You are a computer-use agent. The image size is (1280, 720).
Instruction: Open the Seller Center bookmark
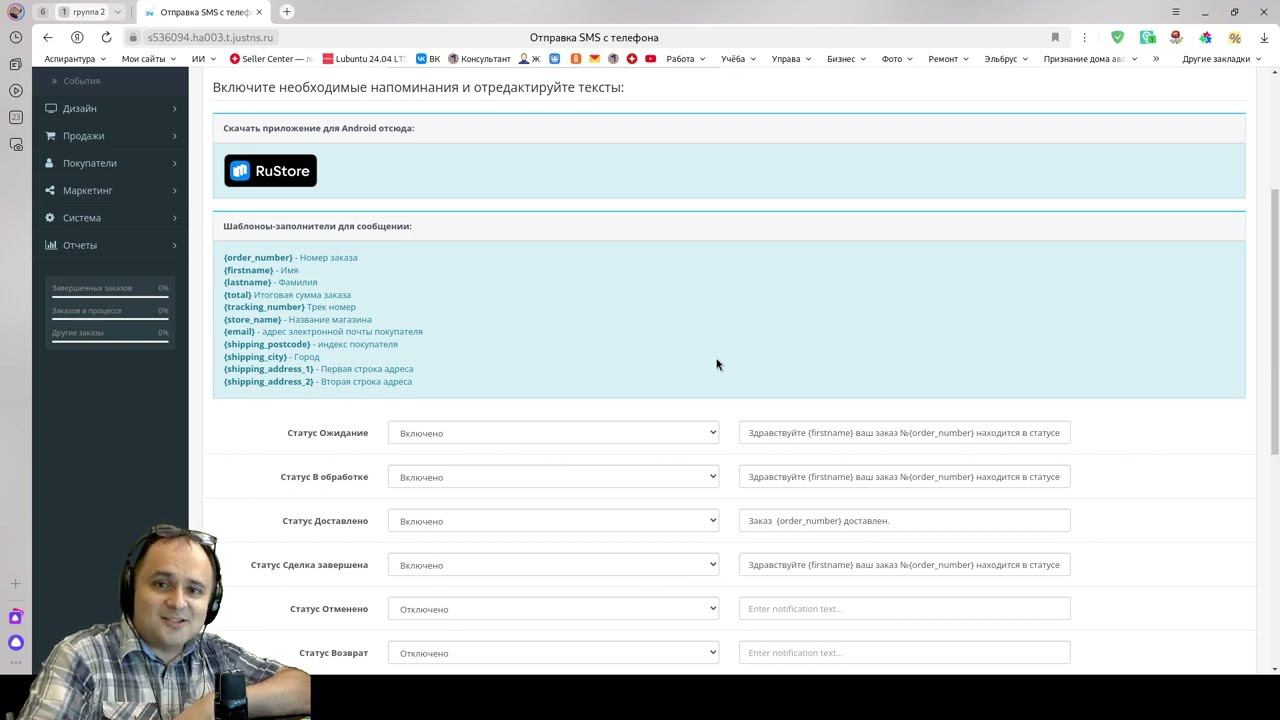click(271, 59)
